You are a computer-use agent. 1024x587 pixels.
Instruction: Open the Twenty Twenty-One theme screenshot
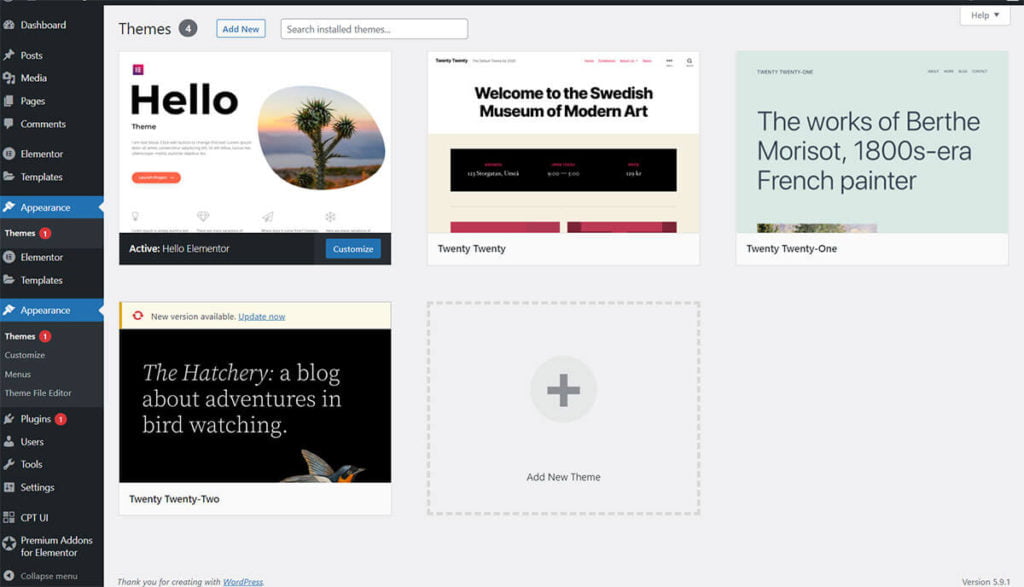coord(872,142)
